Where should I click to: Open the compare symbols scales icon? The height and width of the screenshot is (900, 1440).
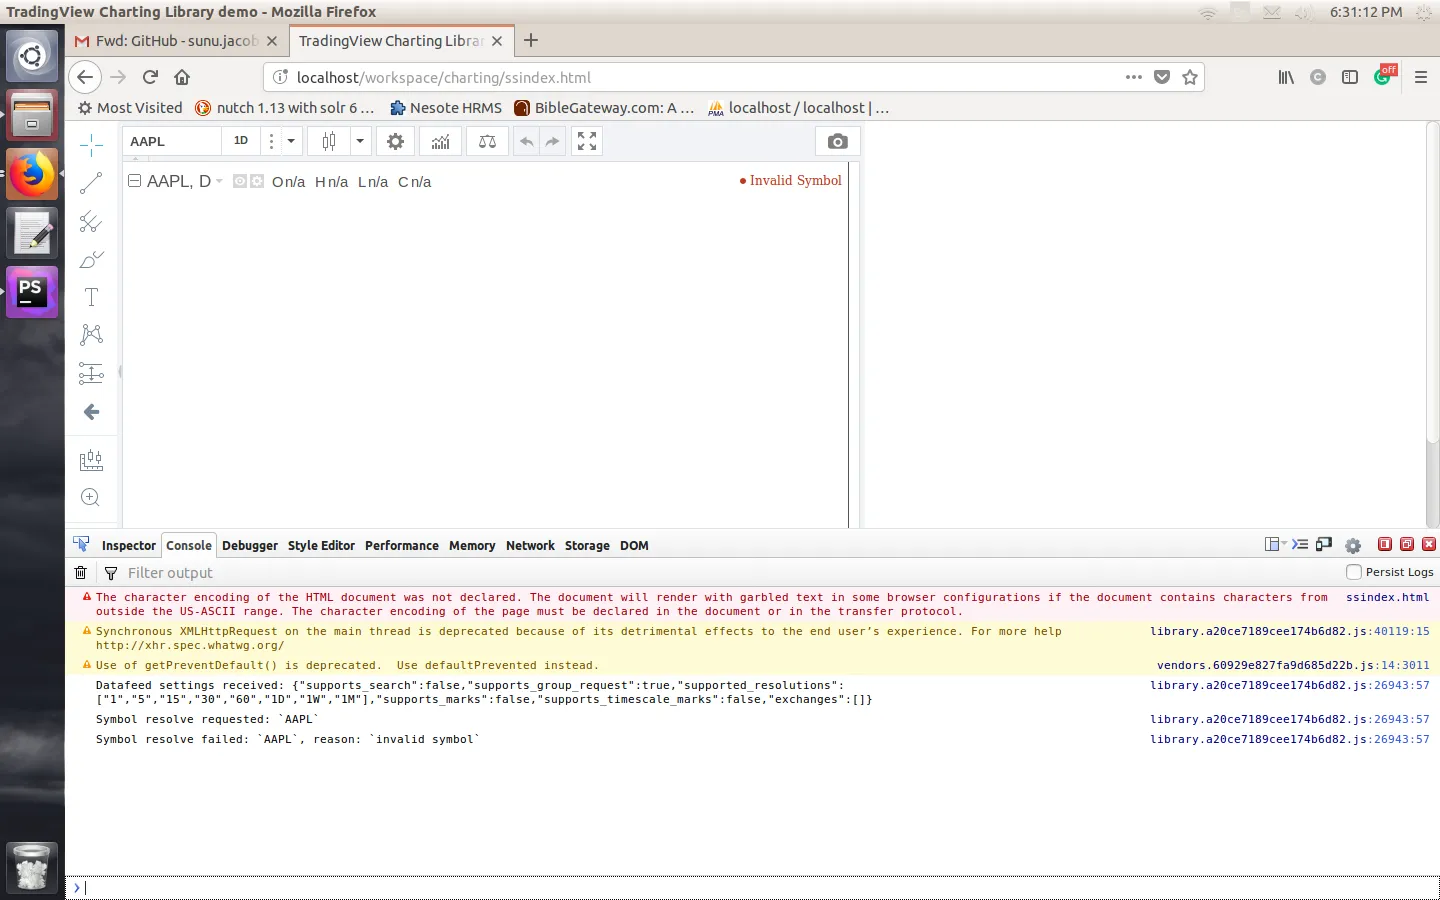(487, 142)
